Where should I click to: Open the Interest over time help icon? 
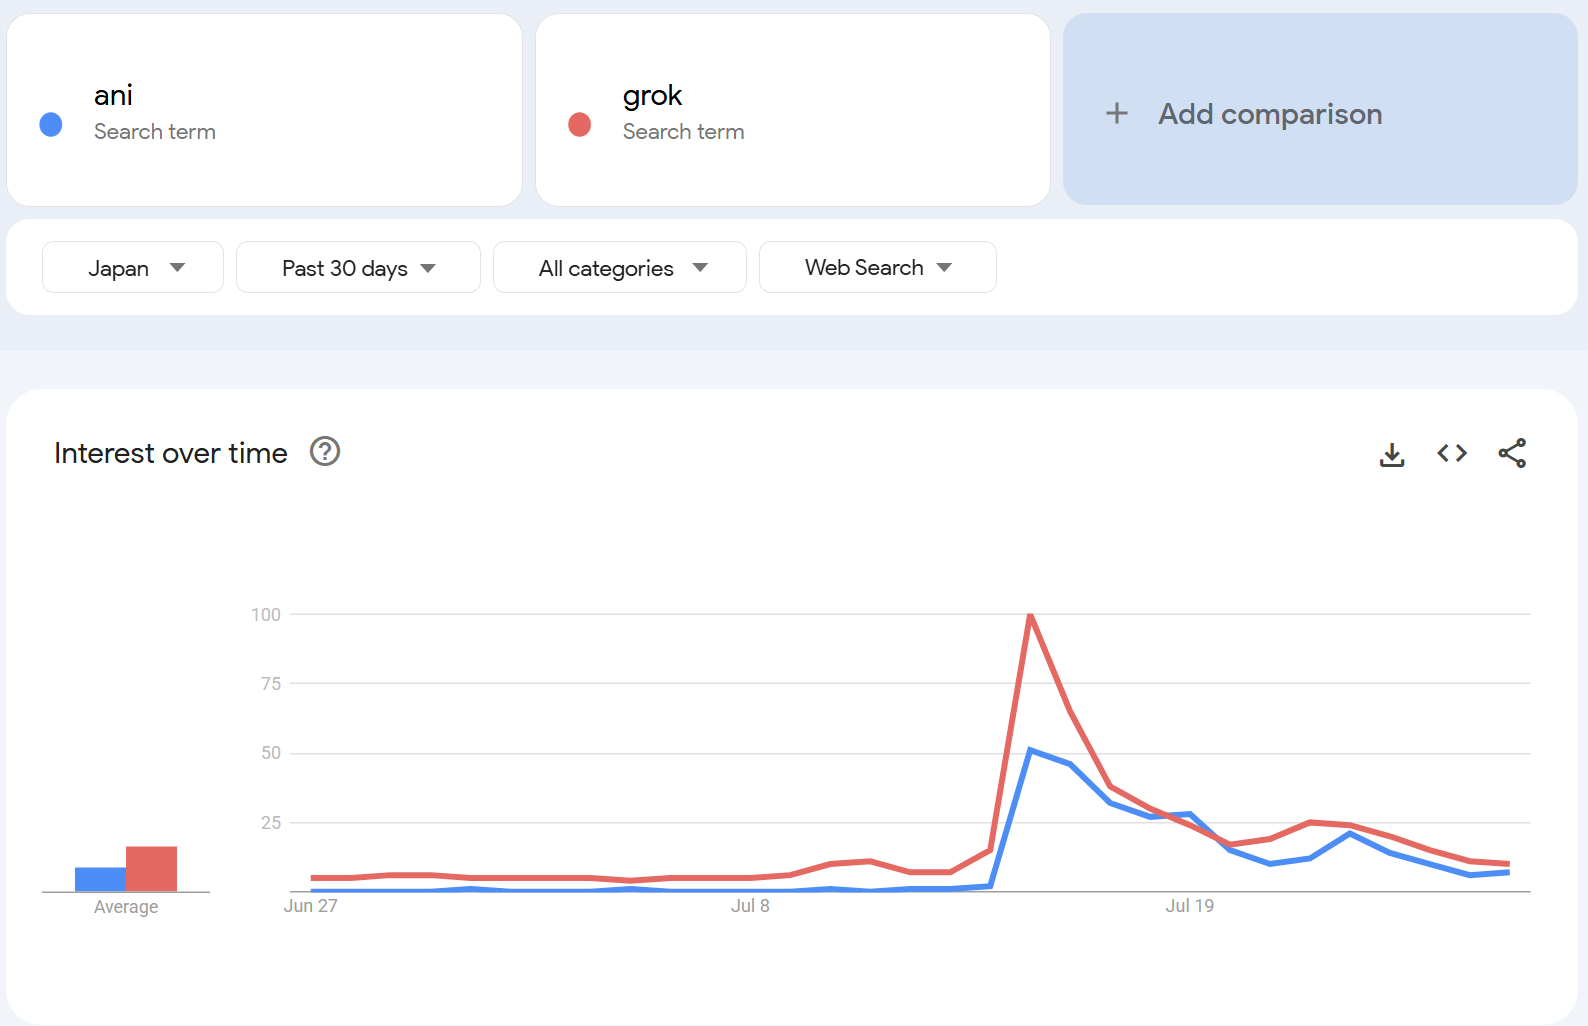pos(325,452)
